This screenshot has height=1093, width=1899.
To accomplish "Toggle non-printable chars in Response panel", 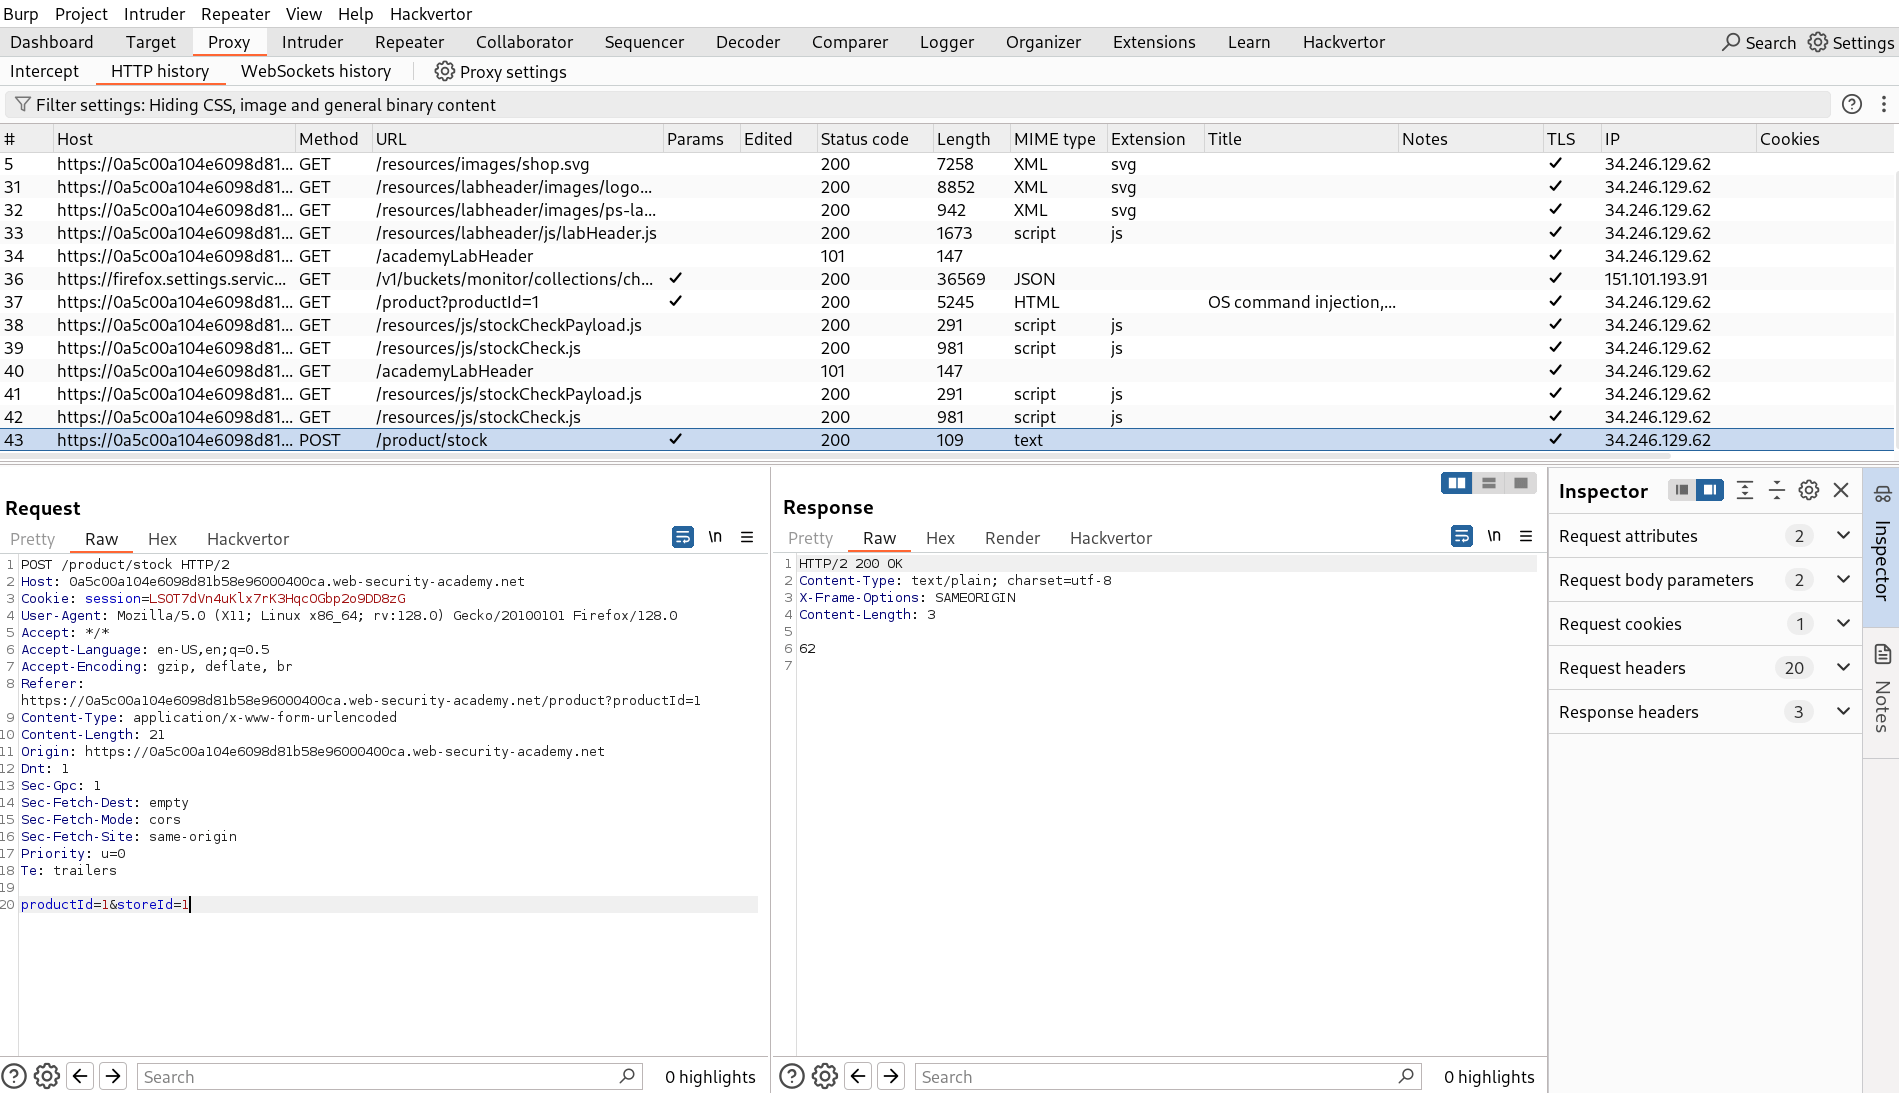I will click(1494, 536).
